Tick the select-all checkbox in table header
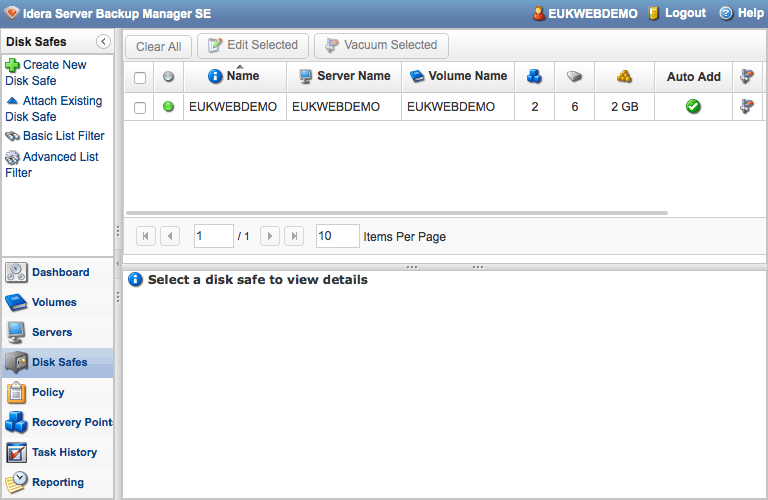 (140, 77)
